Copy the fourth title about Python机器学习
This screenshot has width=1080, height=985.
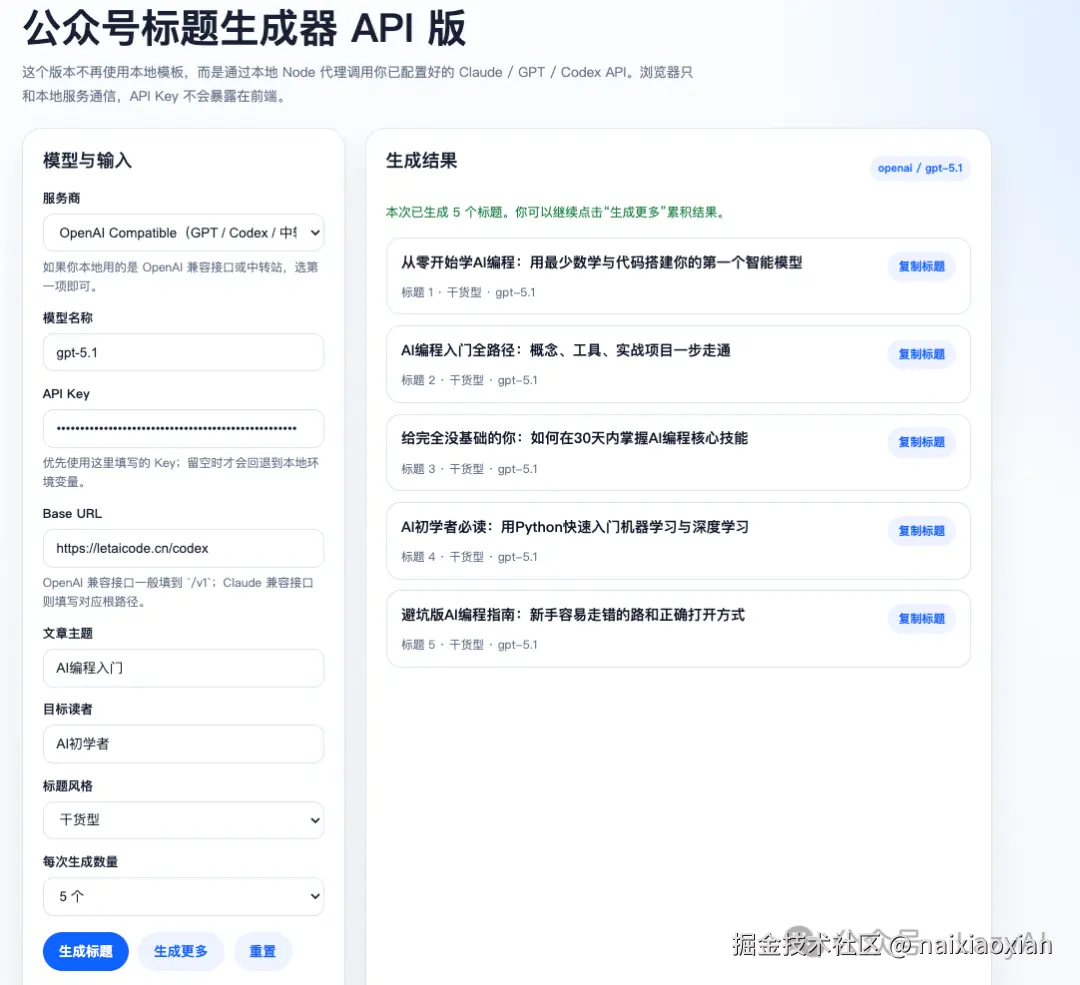pyautogui.click(x=920, y=530)
